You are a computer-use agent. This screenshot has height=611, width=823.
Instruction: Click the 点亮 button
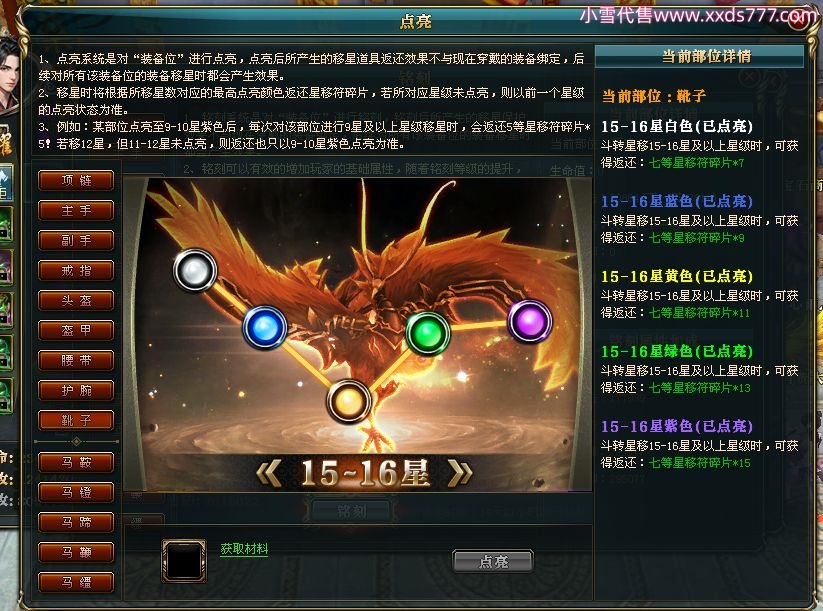pos(493,562)
